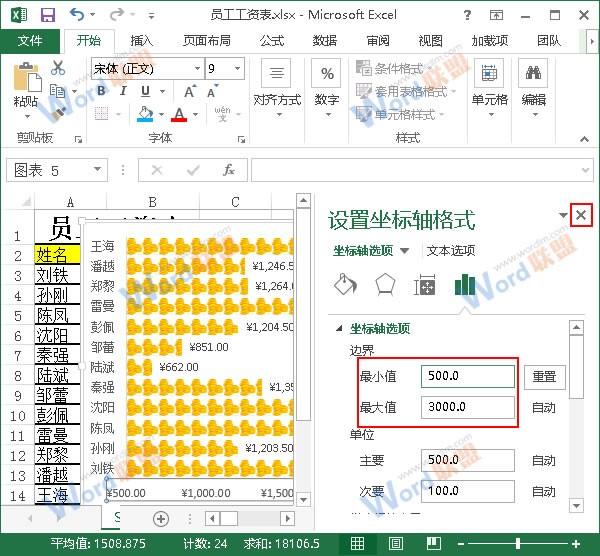
Task: Click the Format Painter brush icon
Action: [58, 113]
